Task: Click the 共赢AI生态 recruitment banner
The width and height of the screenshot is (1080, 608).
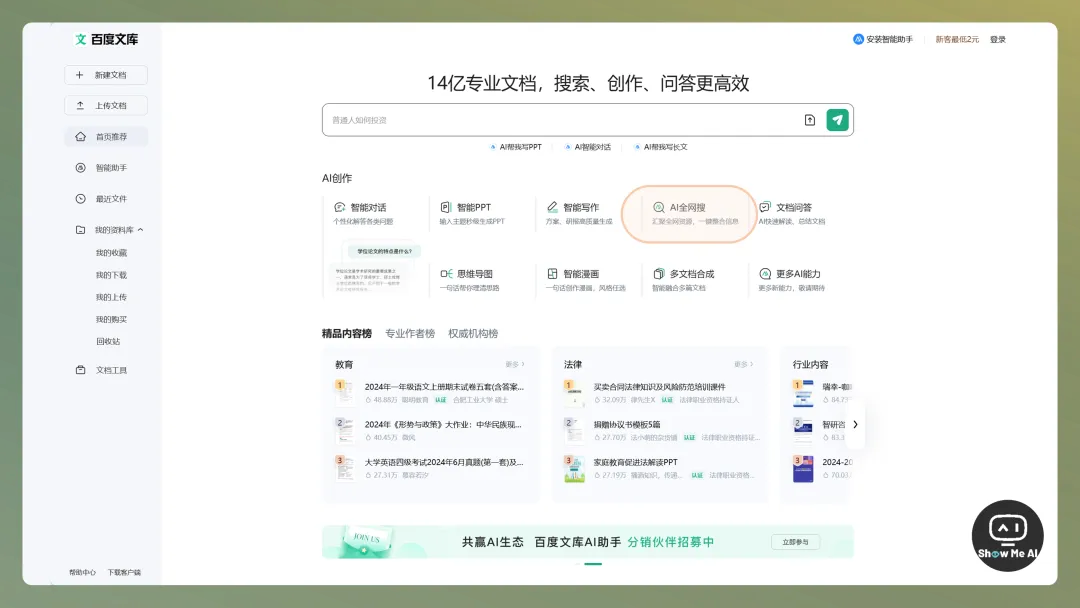Action: pos(588,542)
